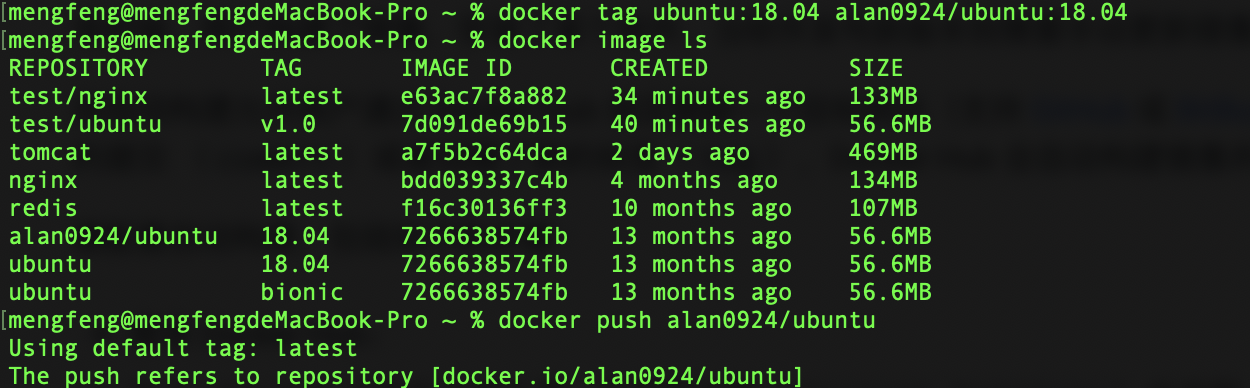Click the 'Using default tag: latest' line
The width and height of the screenshot is (1250, 388).
(x=183, y=349)
